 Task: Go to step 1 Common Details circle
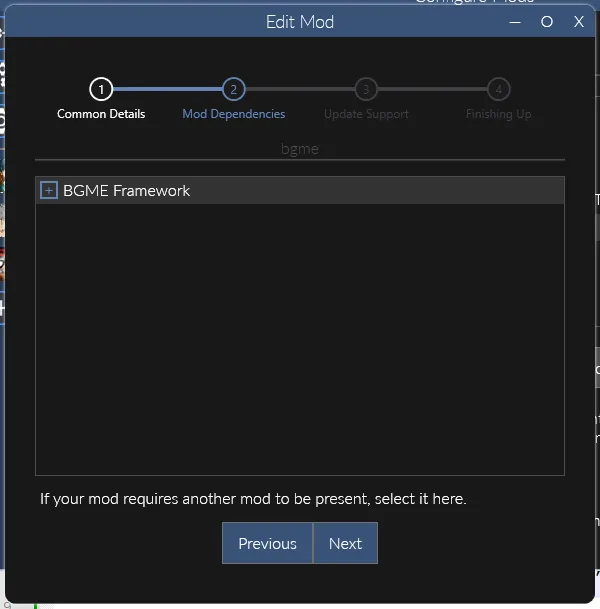(x=101, y=89)
